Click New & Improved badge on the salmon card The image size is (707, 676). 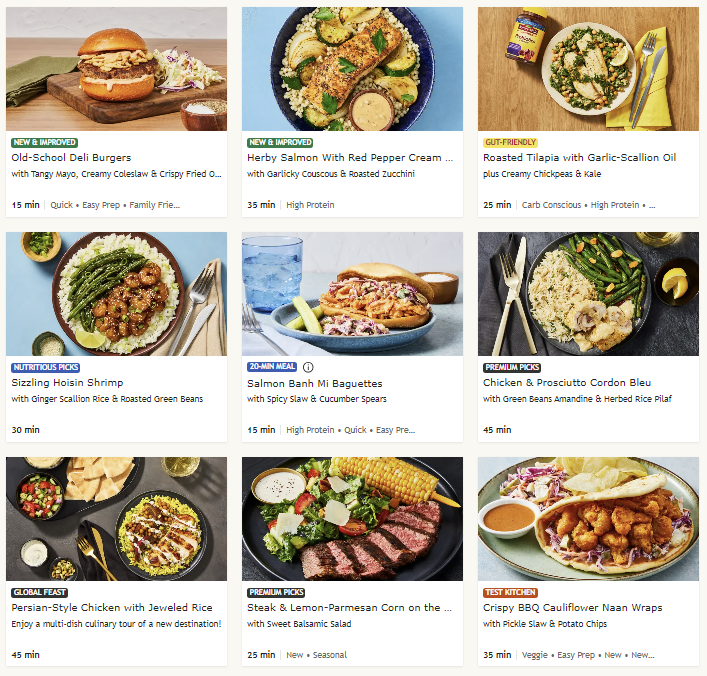pos(280,143)
